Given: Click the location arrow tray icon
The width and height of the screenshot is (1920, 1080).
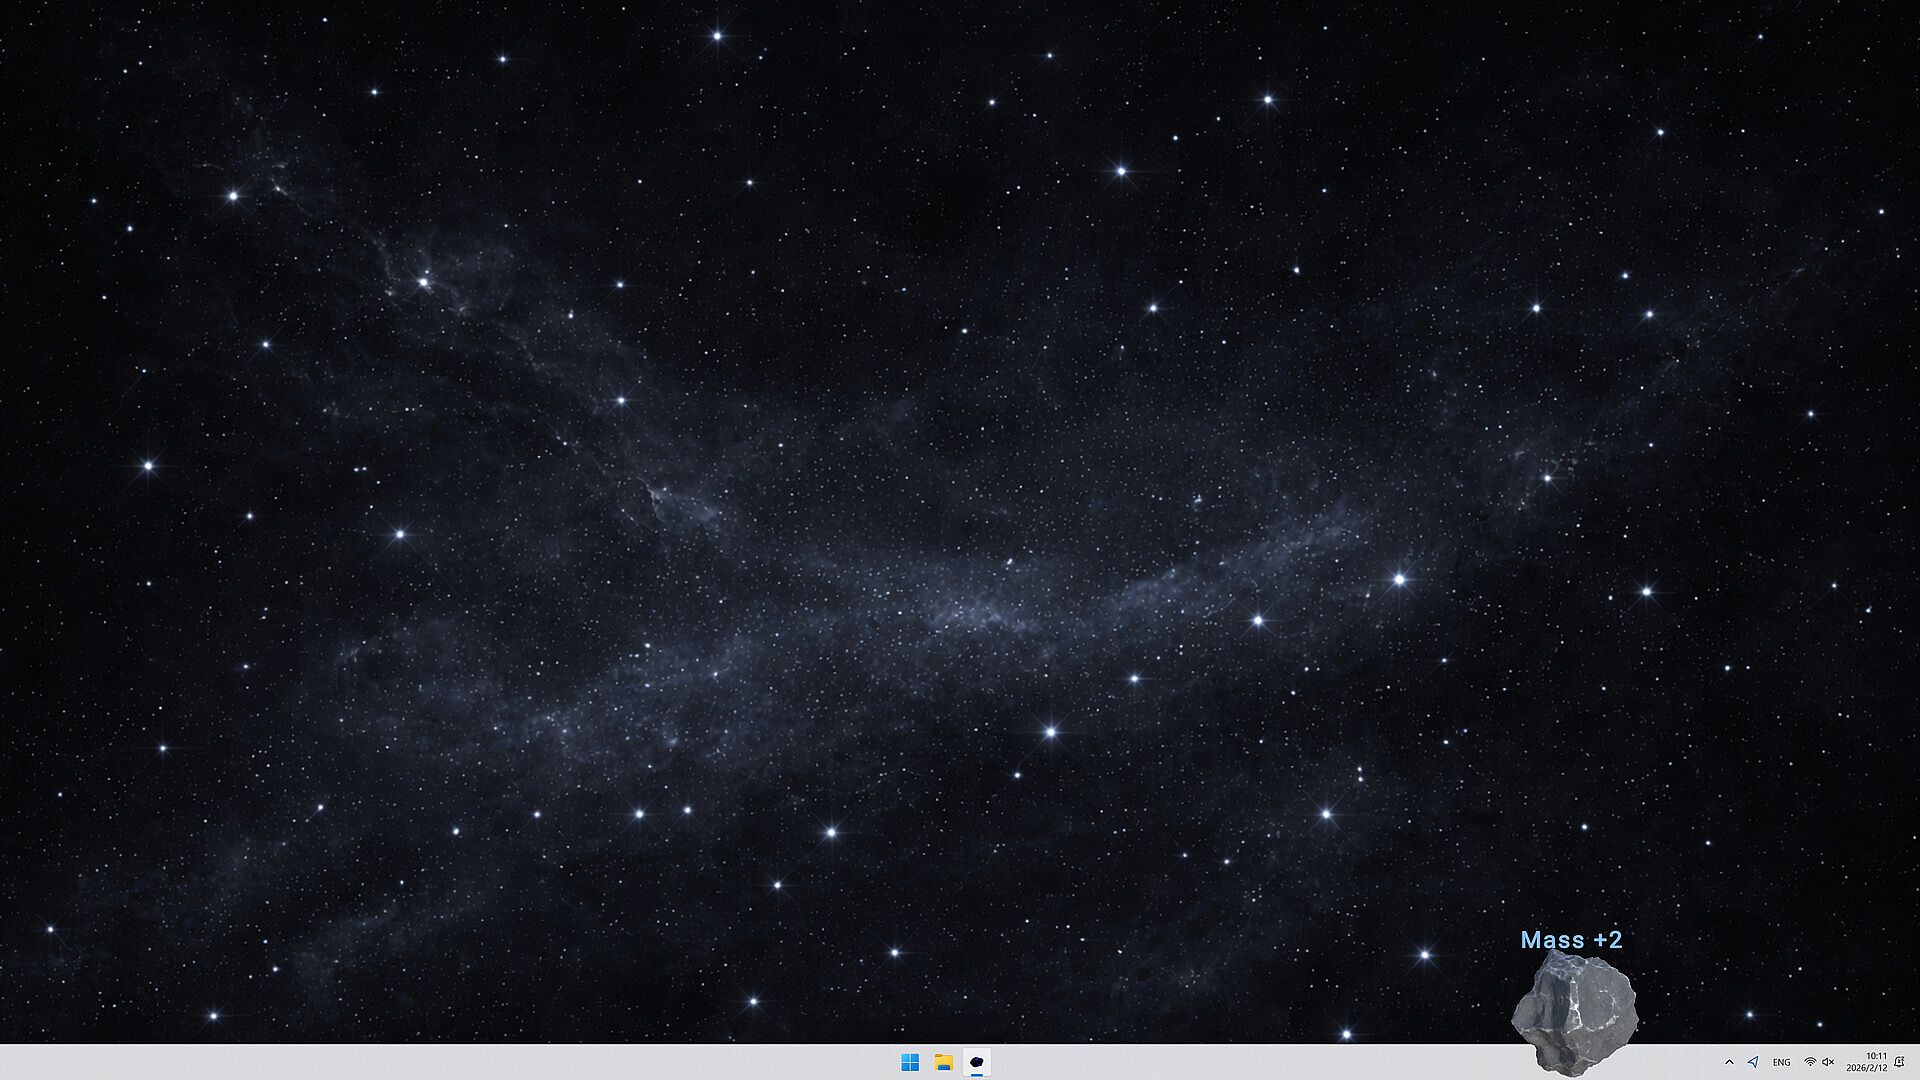Looking at the screenshot, I should pos(1753,1062).
